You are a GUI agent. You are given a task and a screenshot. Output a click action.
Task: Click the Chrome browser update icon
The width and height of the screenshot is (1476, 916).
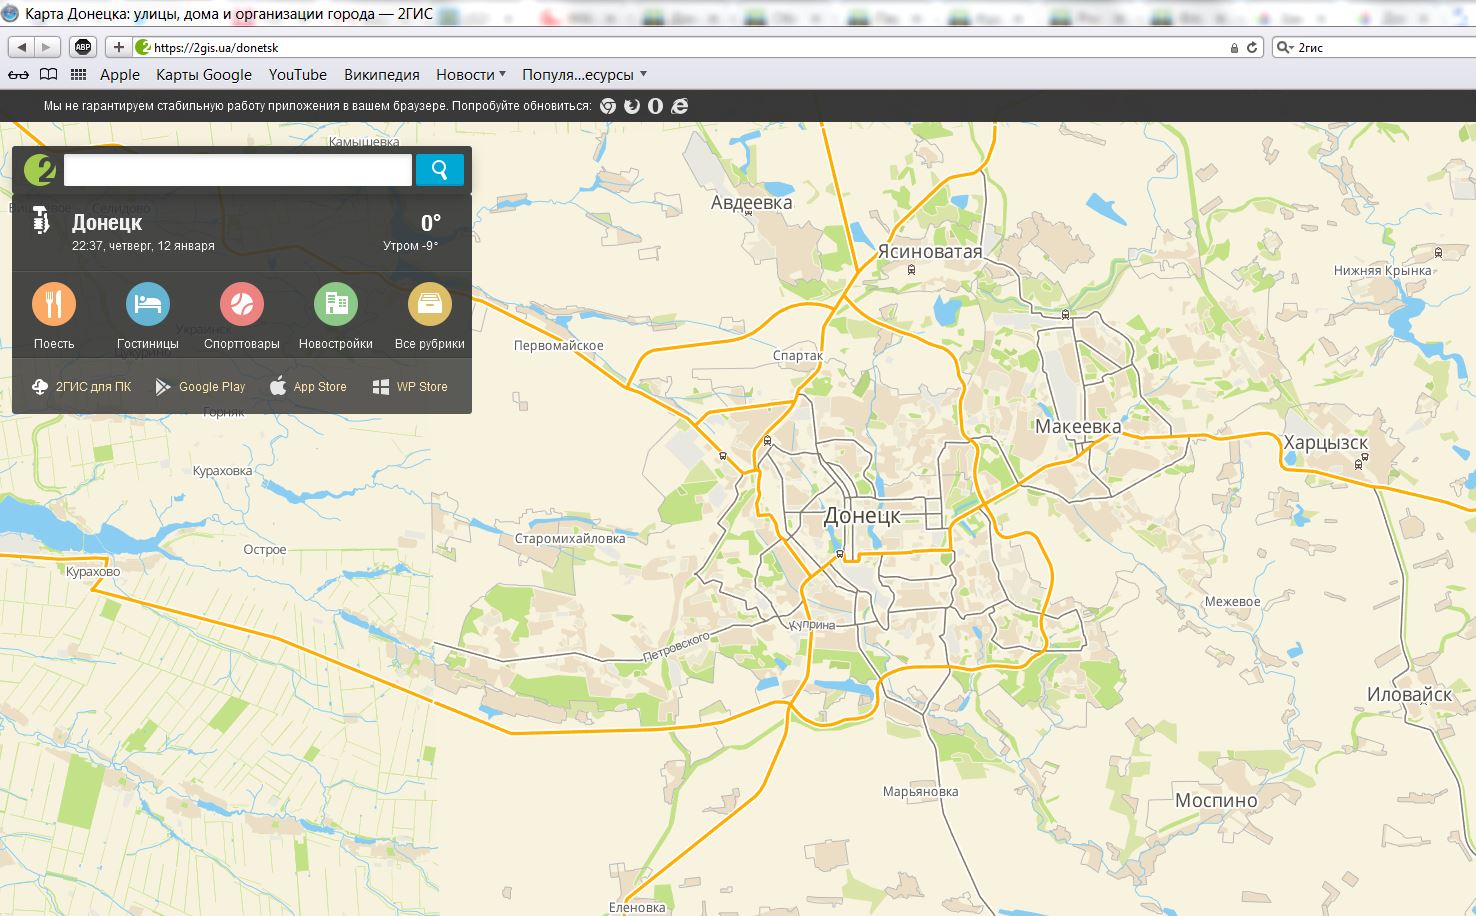(608, 106)
